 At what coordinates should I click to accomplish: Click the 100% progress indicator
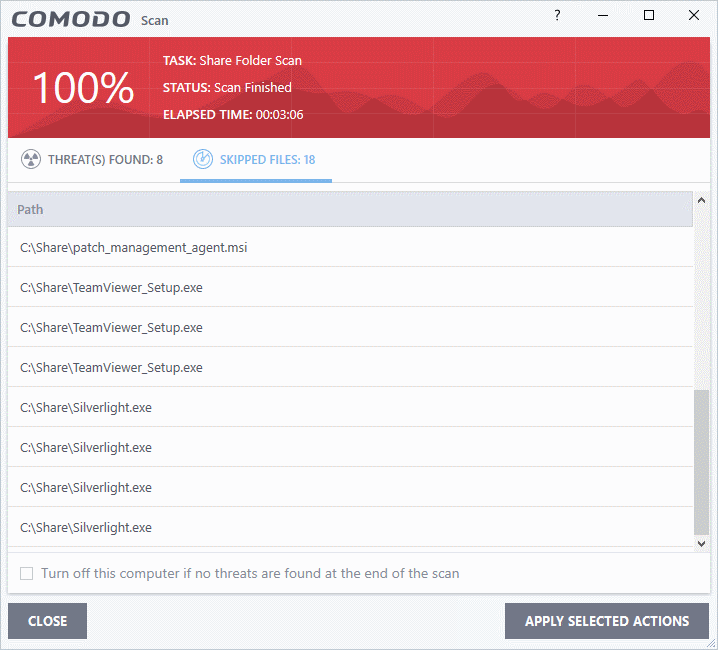pyautogui.click(x=83, y=87)
